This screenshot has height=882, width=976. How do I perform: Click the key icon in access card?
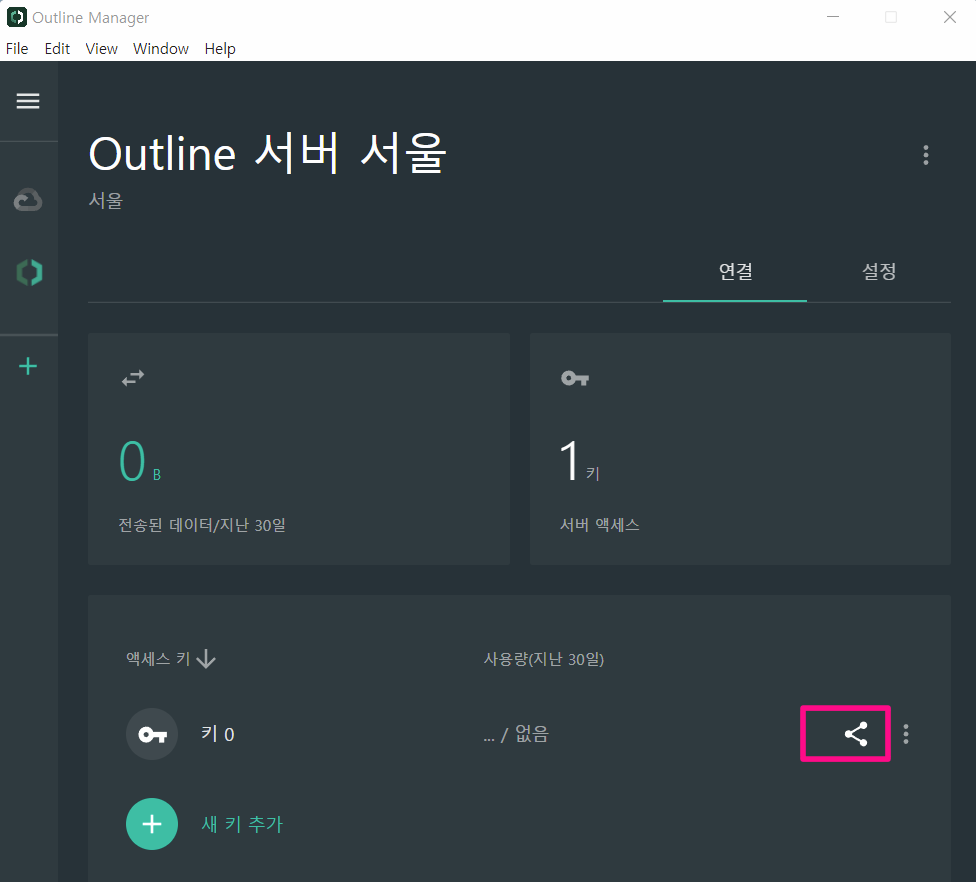pos(575,378)
